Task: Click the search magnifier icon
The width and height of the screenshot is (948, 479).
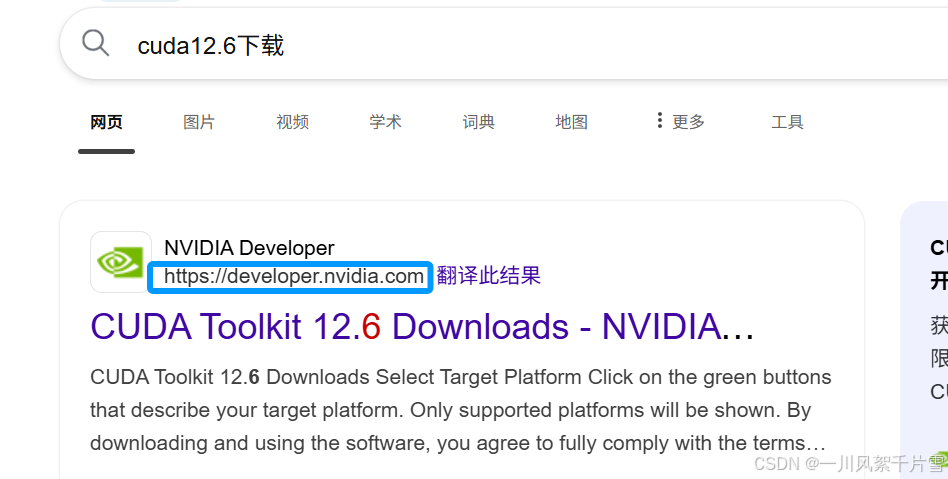Action: point(96,44)
